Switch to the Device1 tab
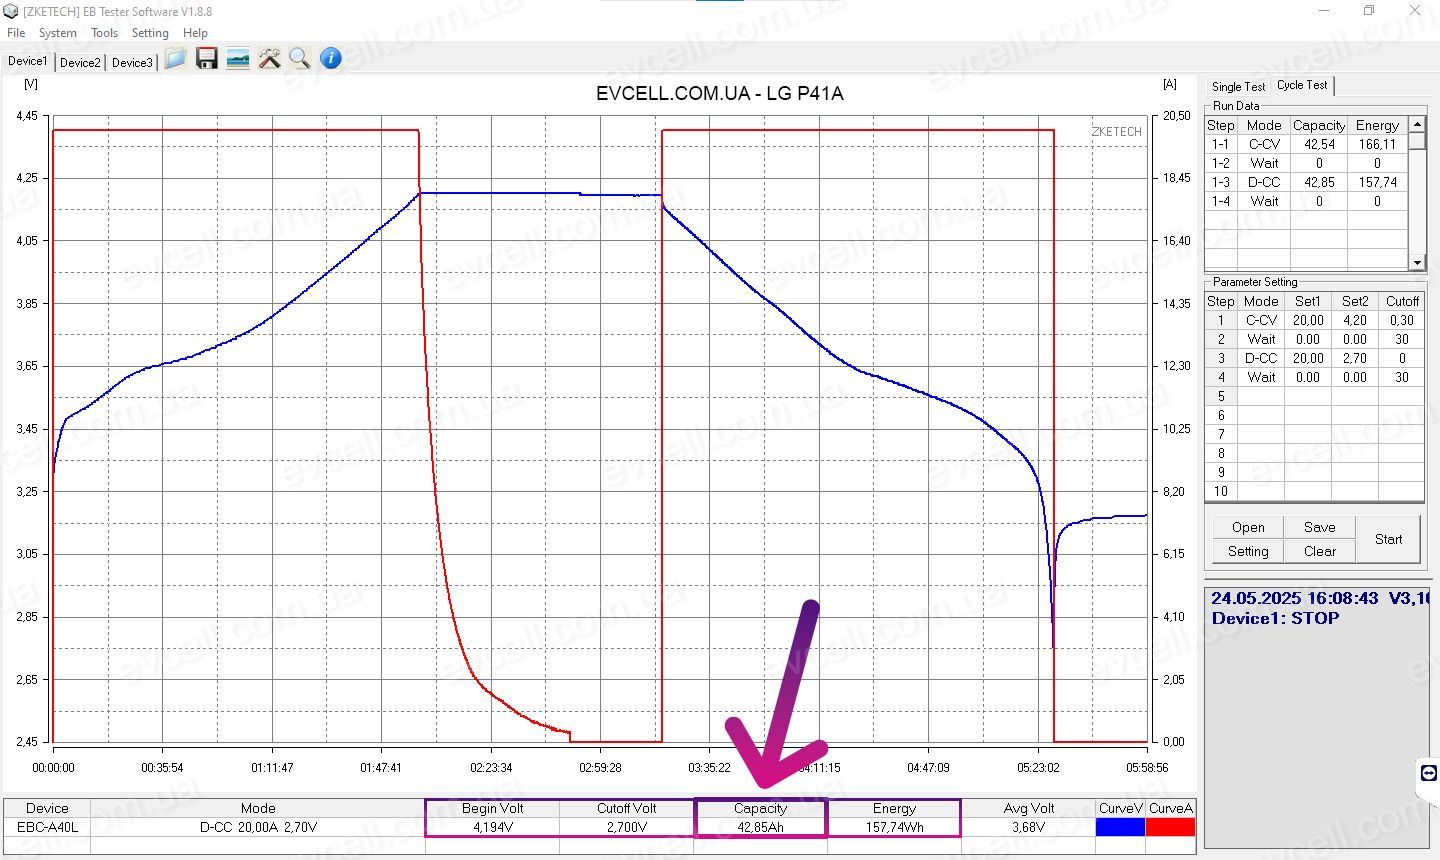Image resolution: width=1440 pixels, height=860 pixels. [27, 61]
